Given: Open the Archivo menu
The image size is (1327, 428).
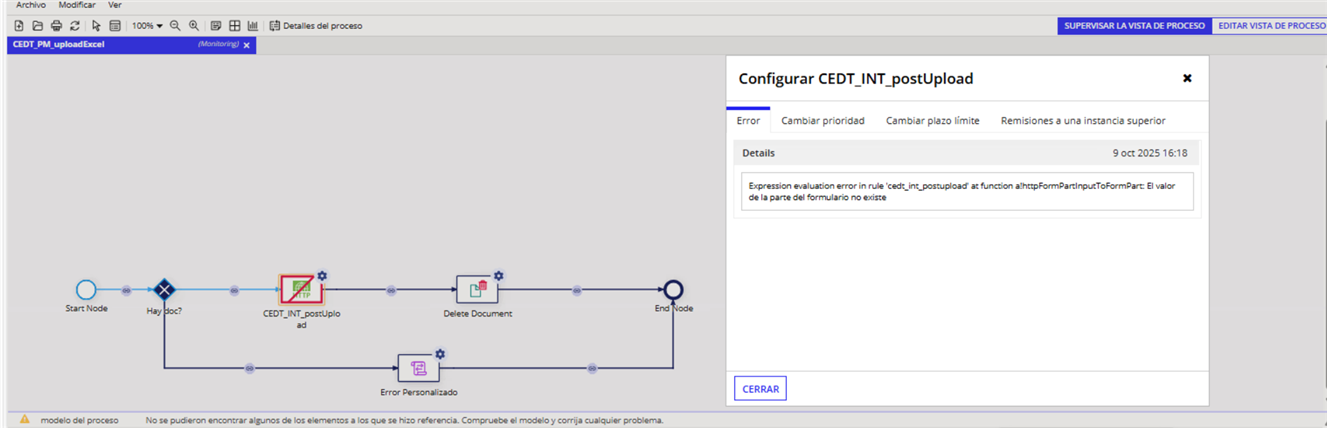Looking at the screenshot, I should tap(30, 5).
